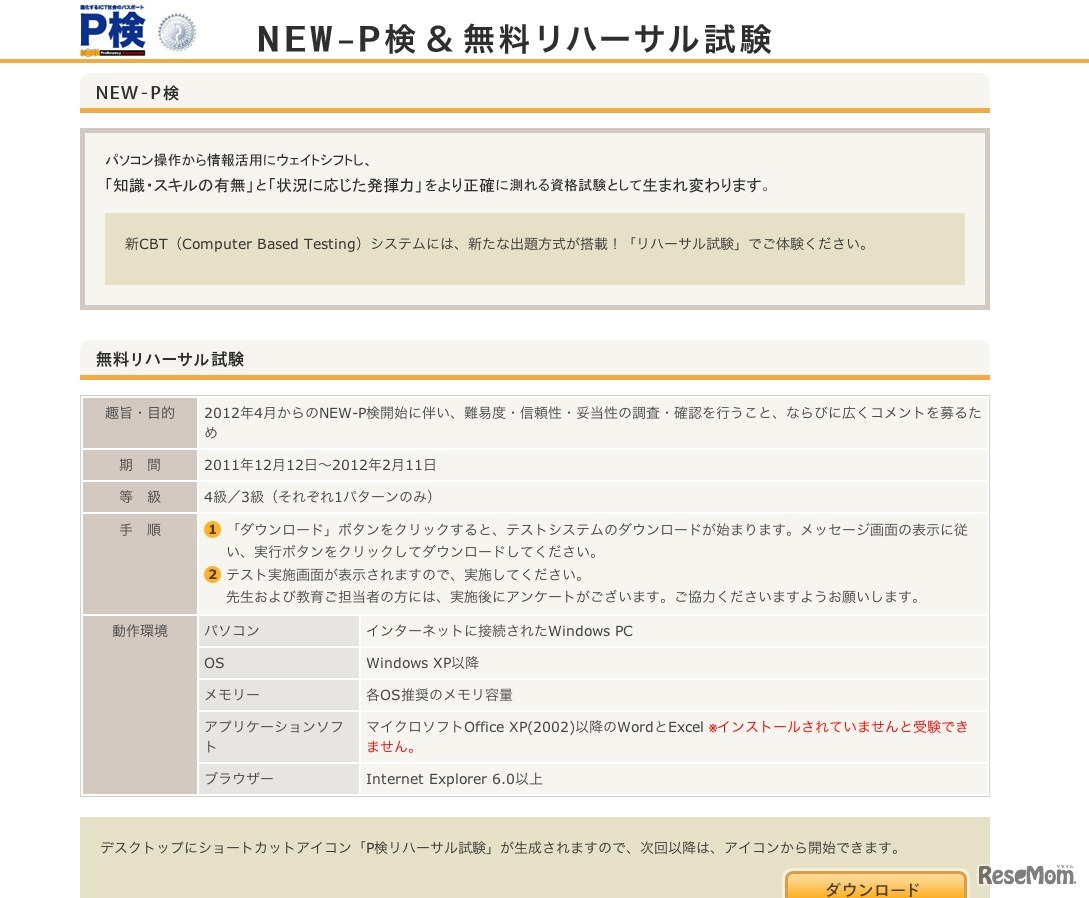Viewport: 1089px width, 898px height.
Task: Click the date range 2011年12月12日〜2012年2月11日
Action: click(x=320, y=465)
